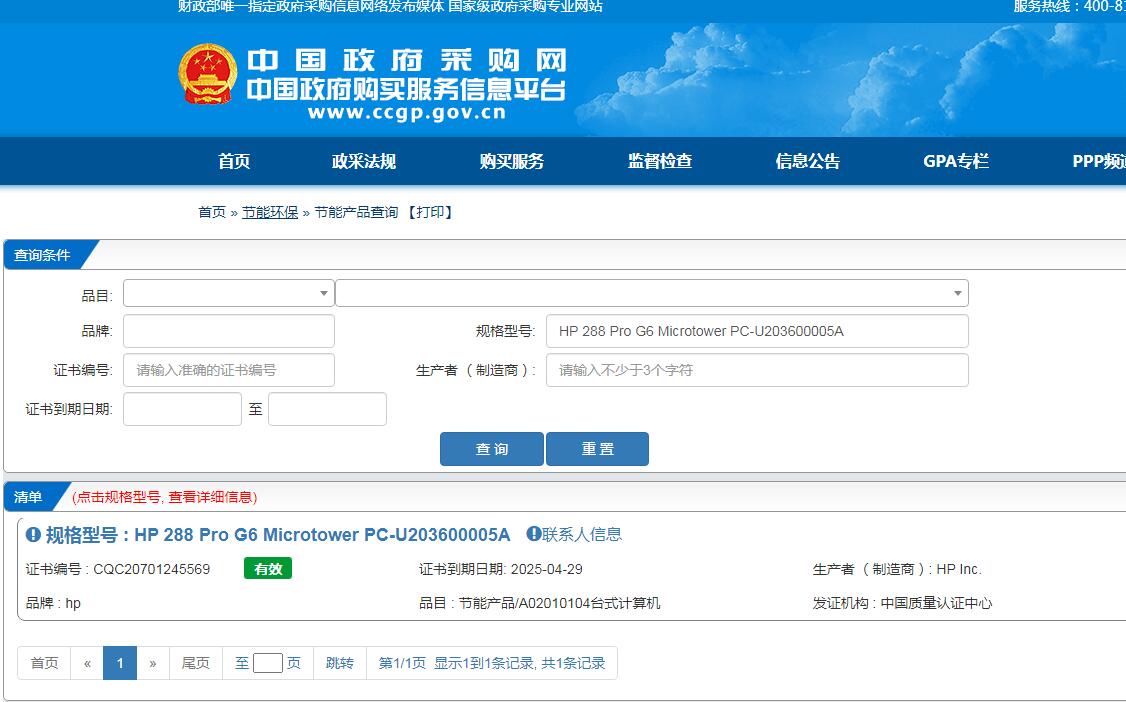Click the 生产者（制造商） manufacturer input field
Screen dimensions: 1126x702
(756, 370)
